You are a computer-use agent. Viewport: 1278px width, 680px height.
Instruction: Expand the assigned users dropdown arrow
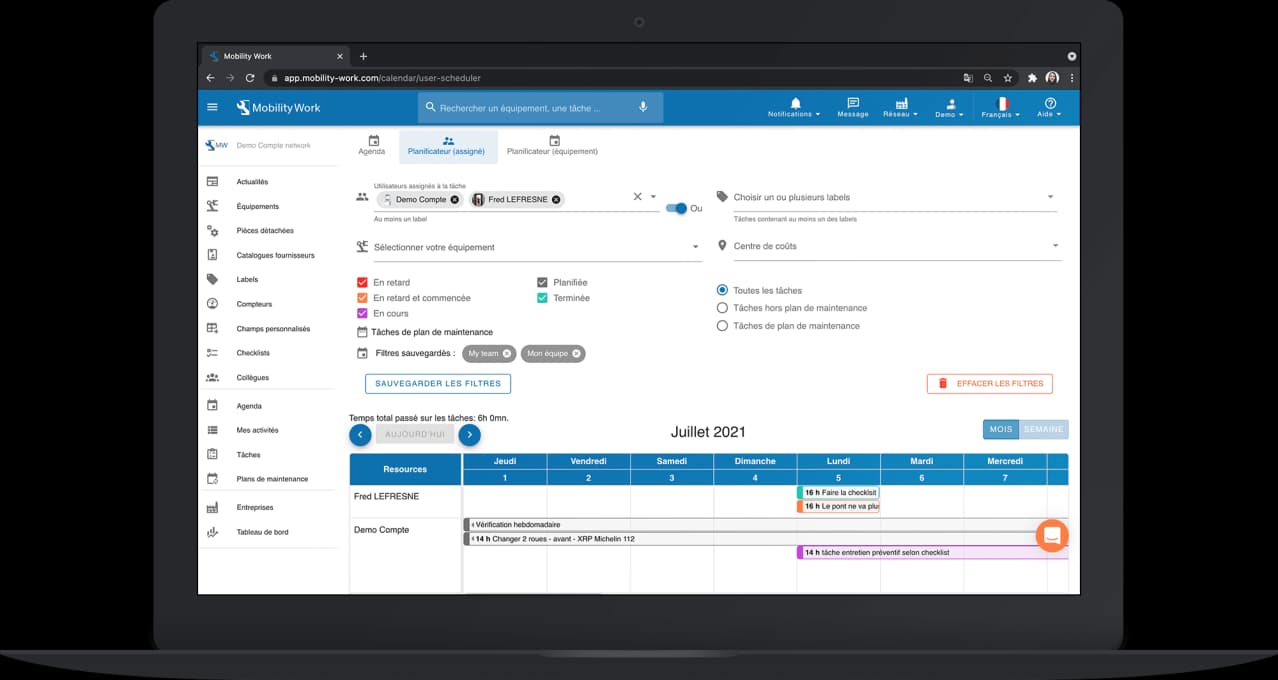(653, 197)
